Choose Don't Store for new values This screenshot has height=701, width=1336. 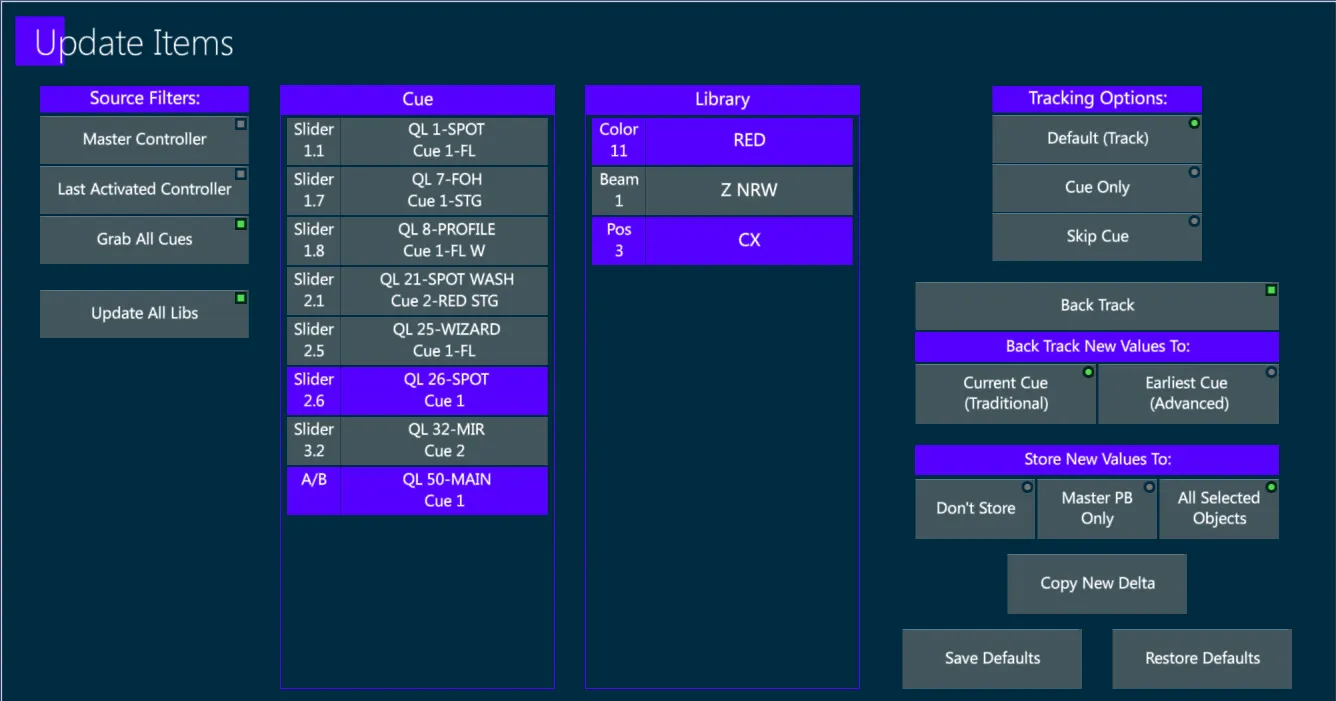(975, 508)
